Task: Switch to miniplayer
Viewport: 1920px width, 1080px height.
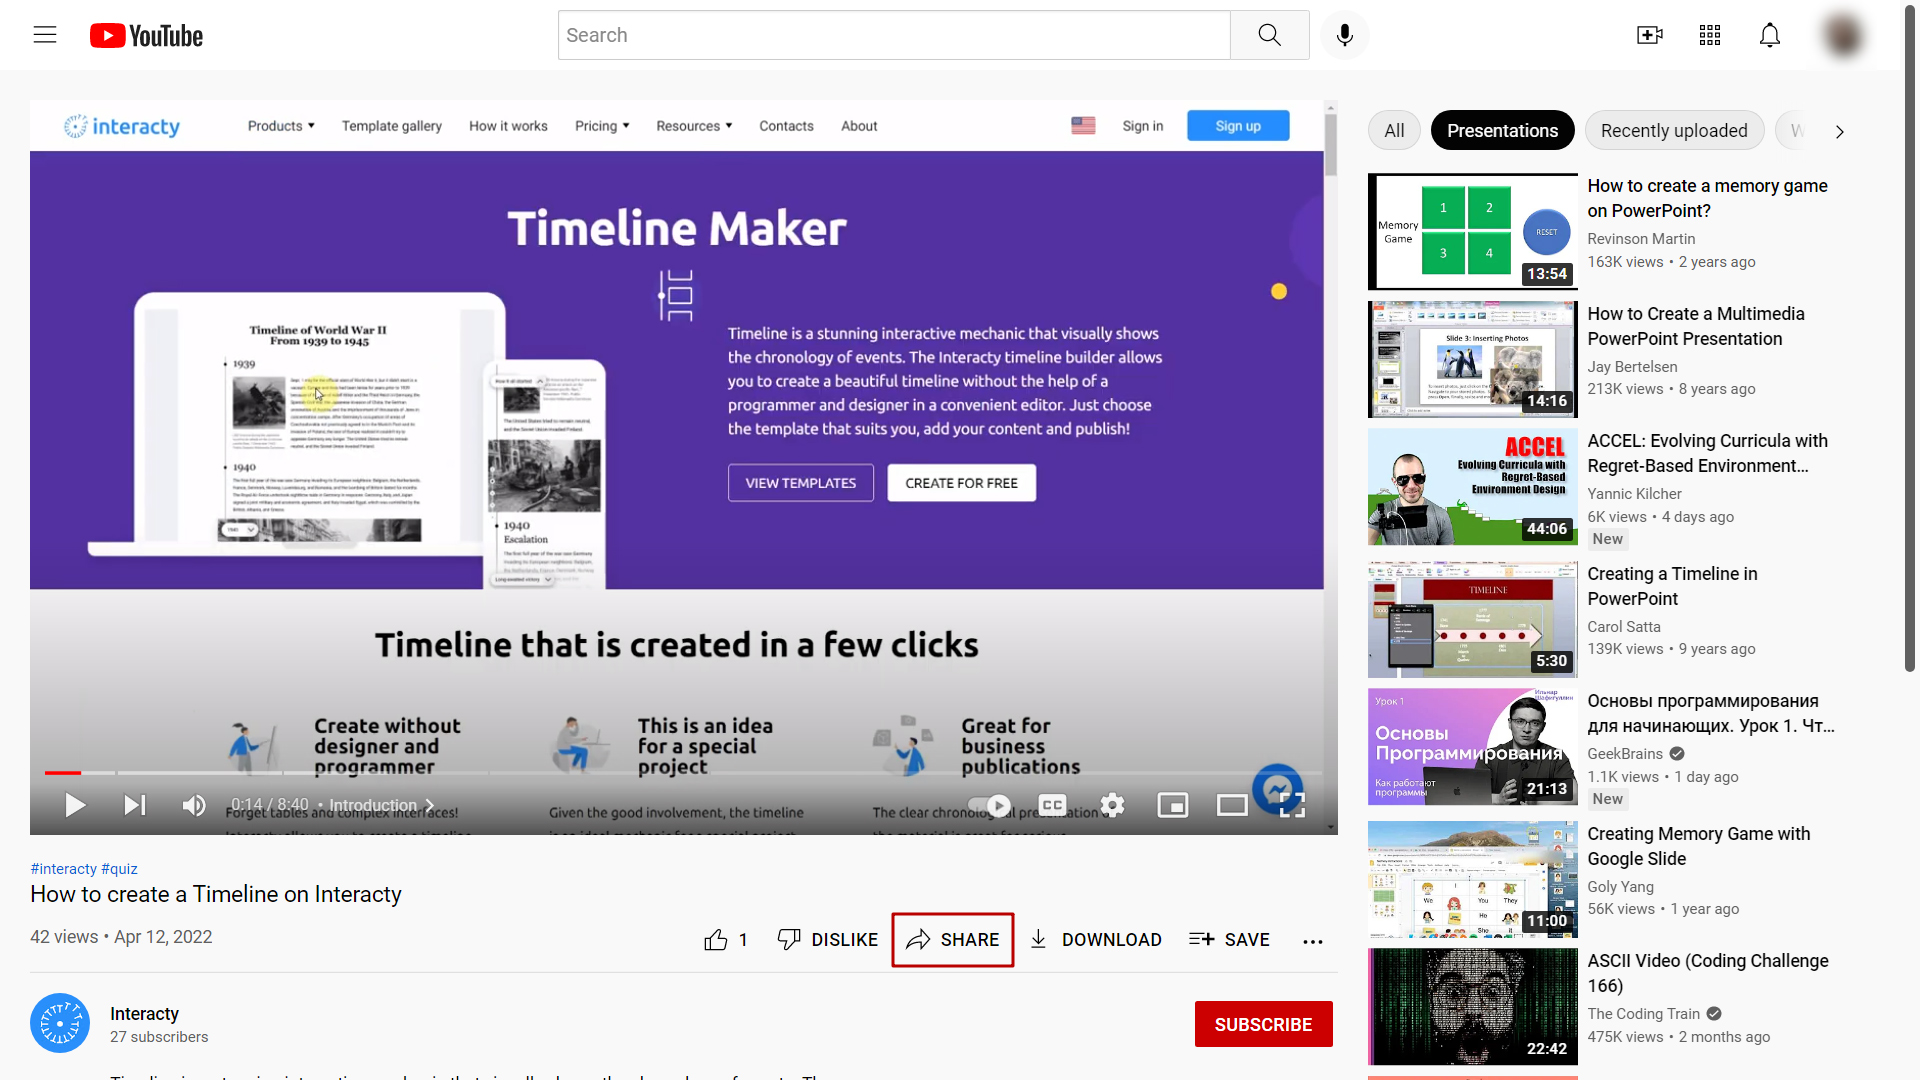Action: [1172, 805]
